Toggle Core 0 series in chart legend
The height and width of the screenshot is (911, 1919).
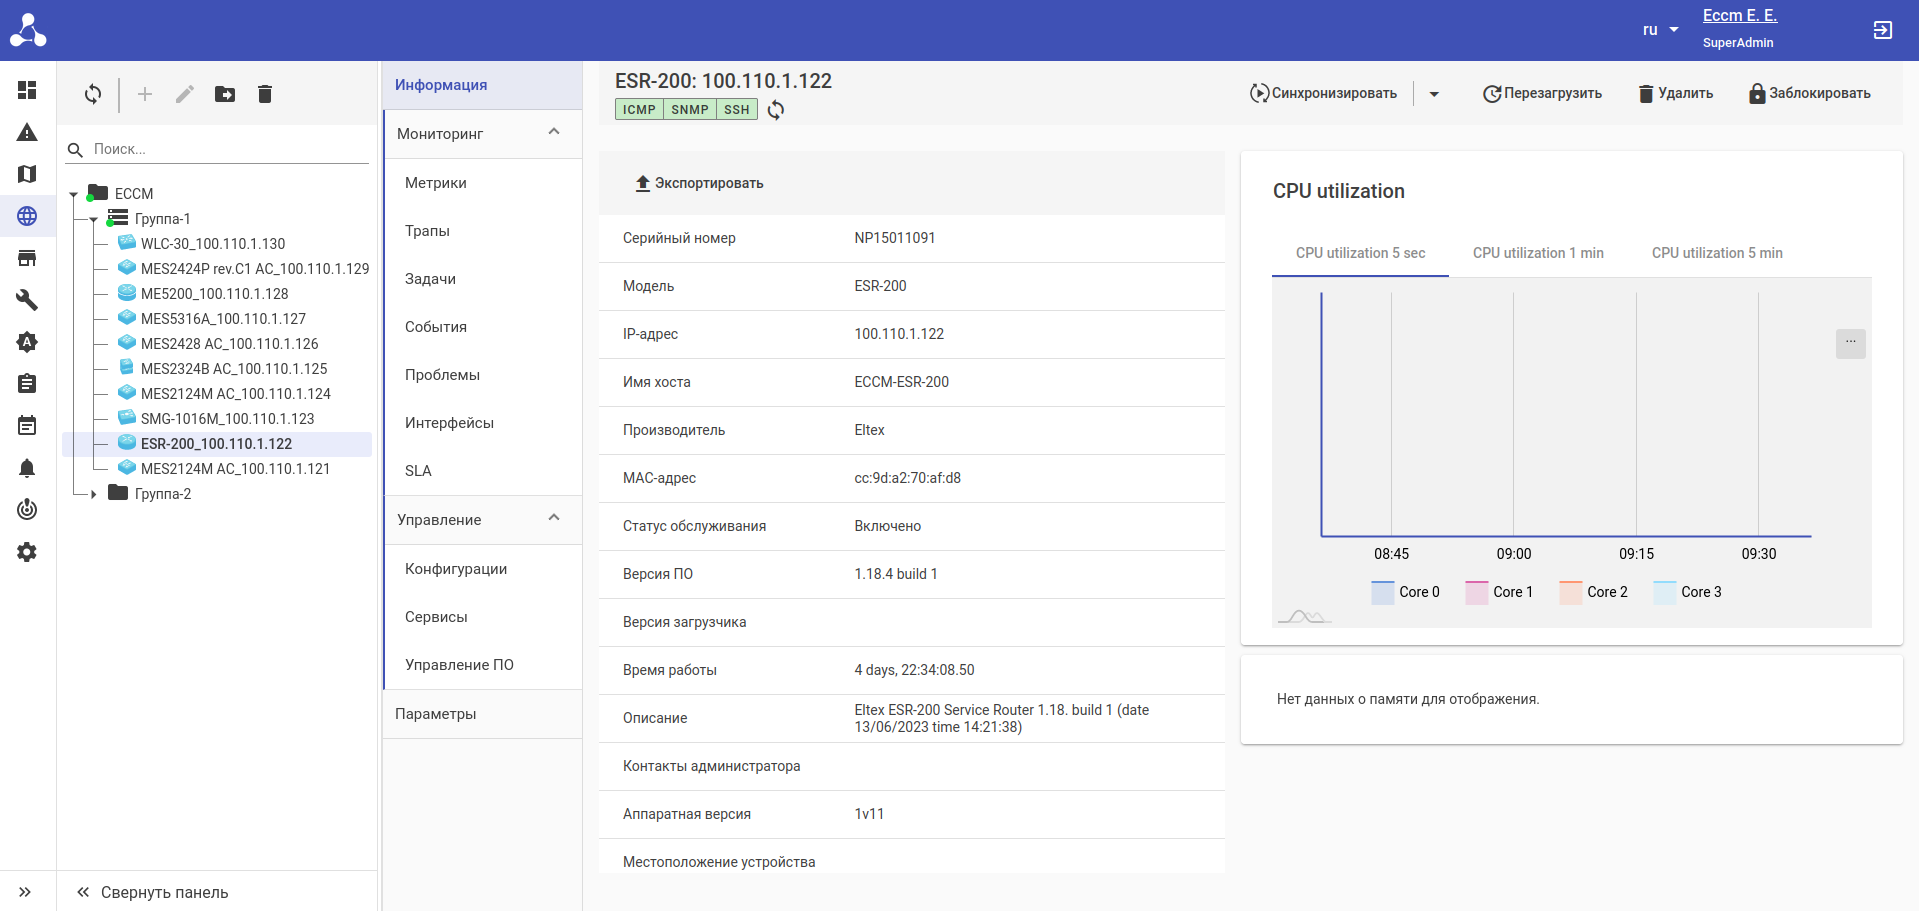tap(1405, 592)
